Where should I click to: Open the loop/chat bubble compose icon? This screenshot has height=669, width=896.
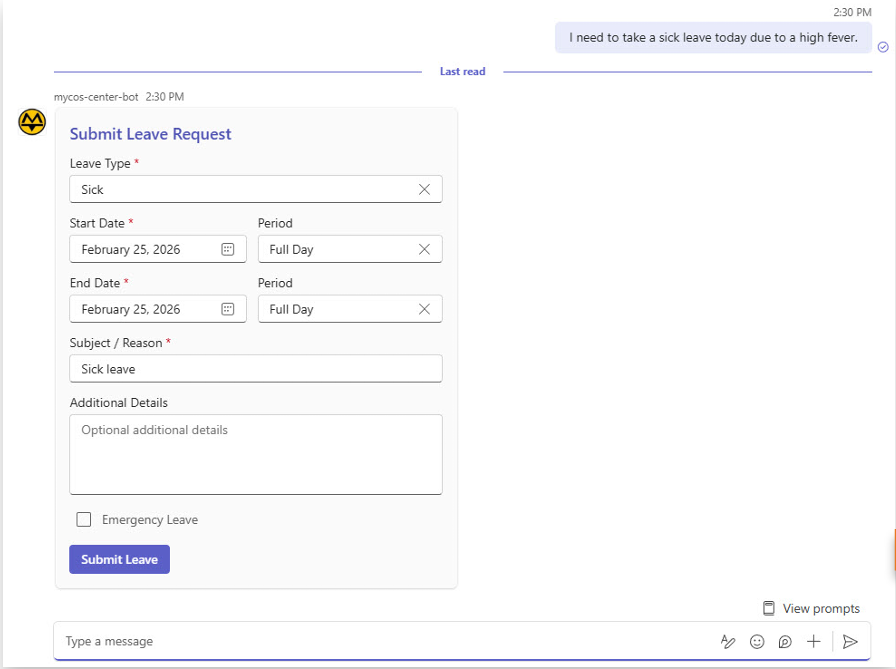pos(785,642)
